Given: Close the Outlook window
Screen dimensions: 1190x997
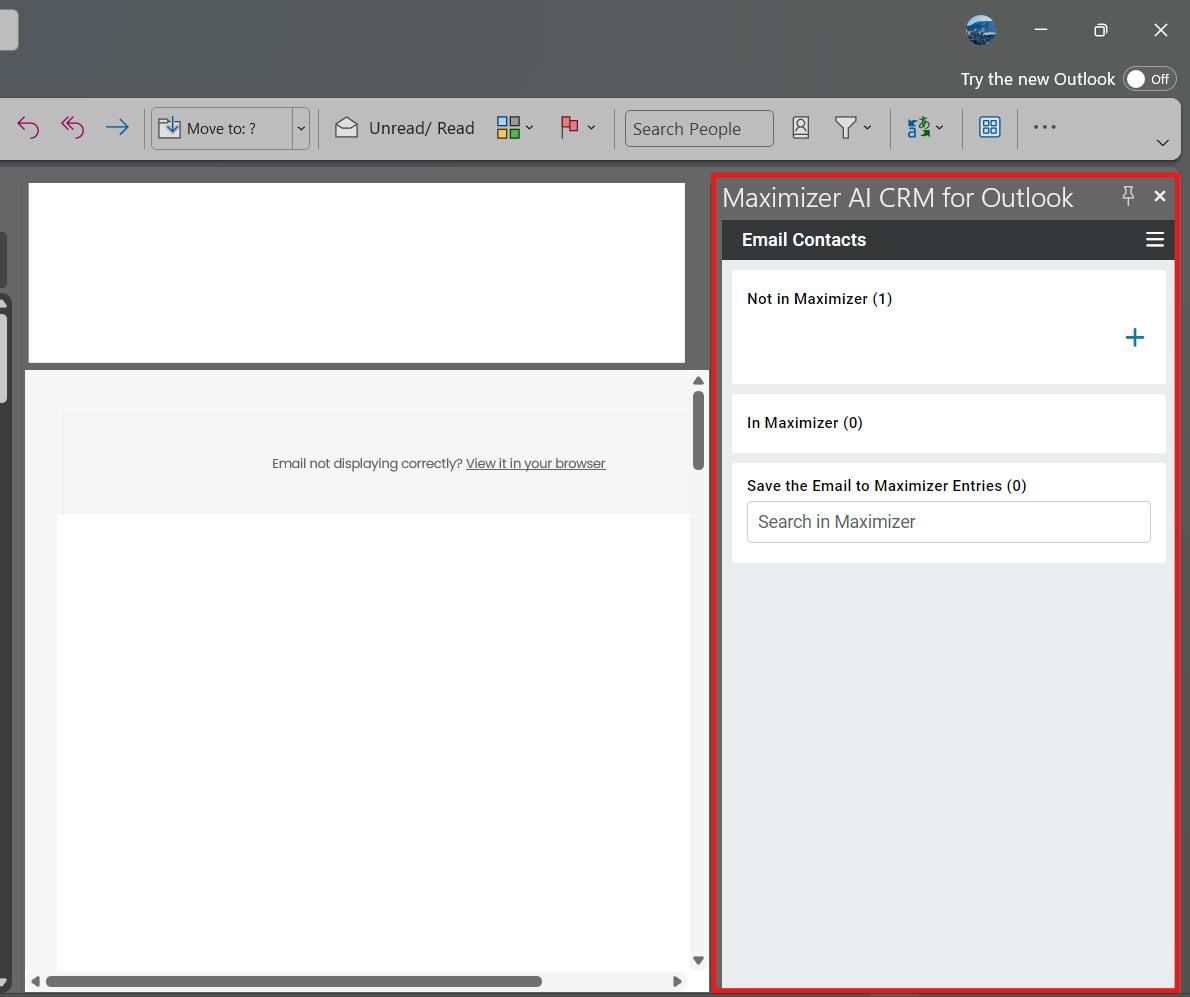Looking at the screenshot, I should (1160, 30).
